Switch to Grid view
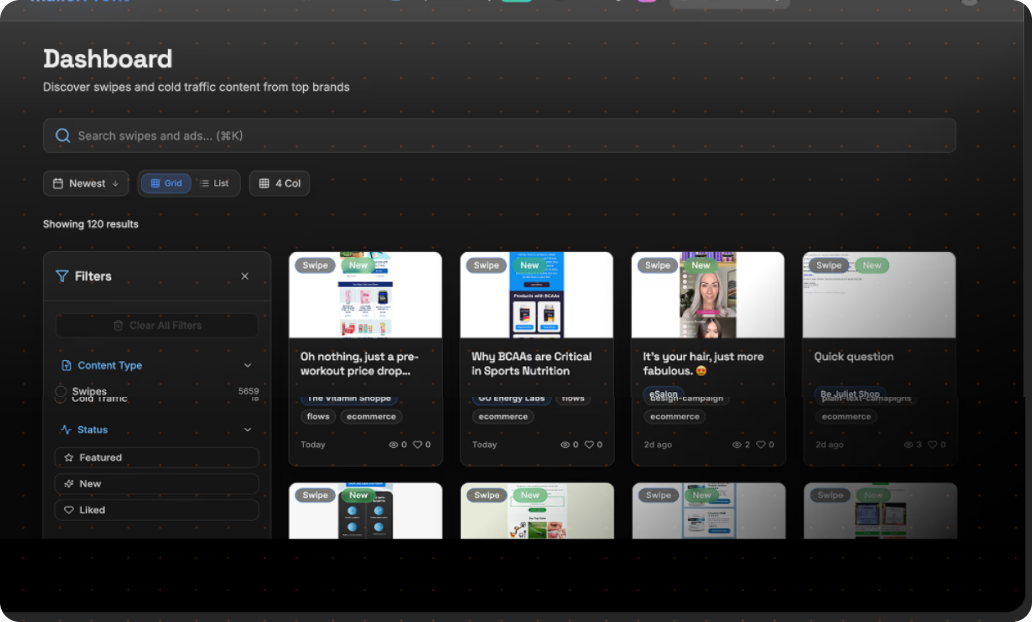Screen dimensions: 1032x622 [166, 184]
